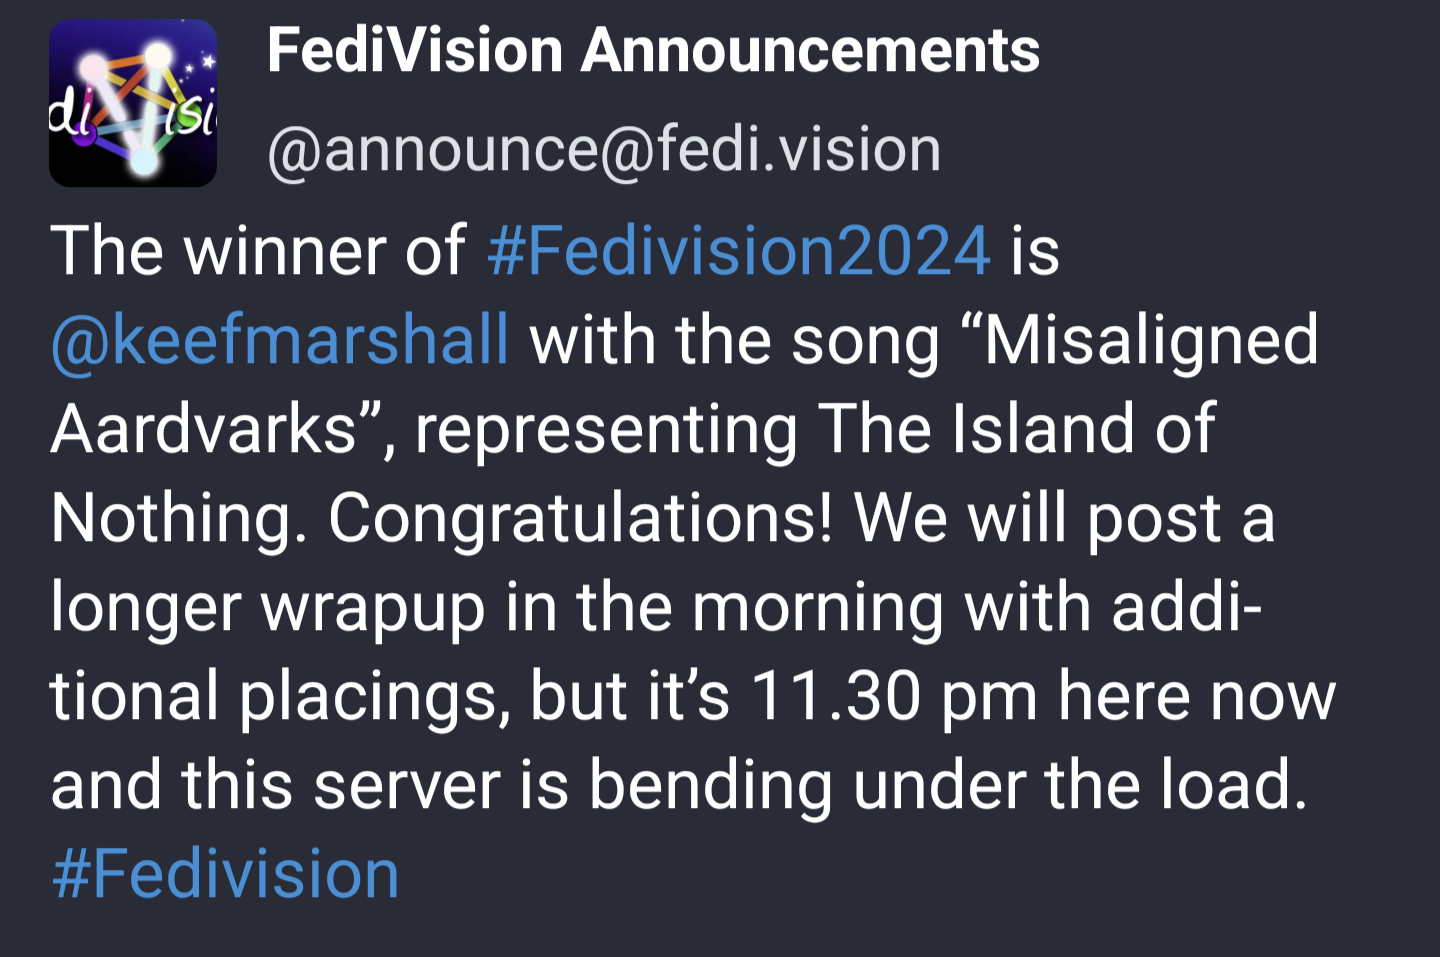Click the words "tional placings"

pyautogui.click(x=273, y=696)
